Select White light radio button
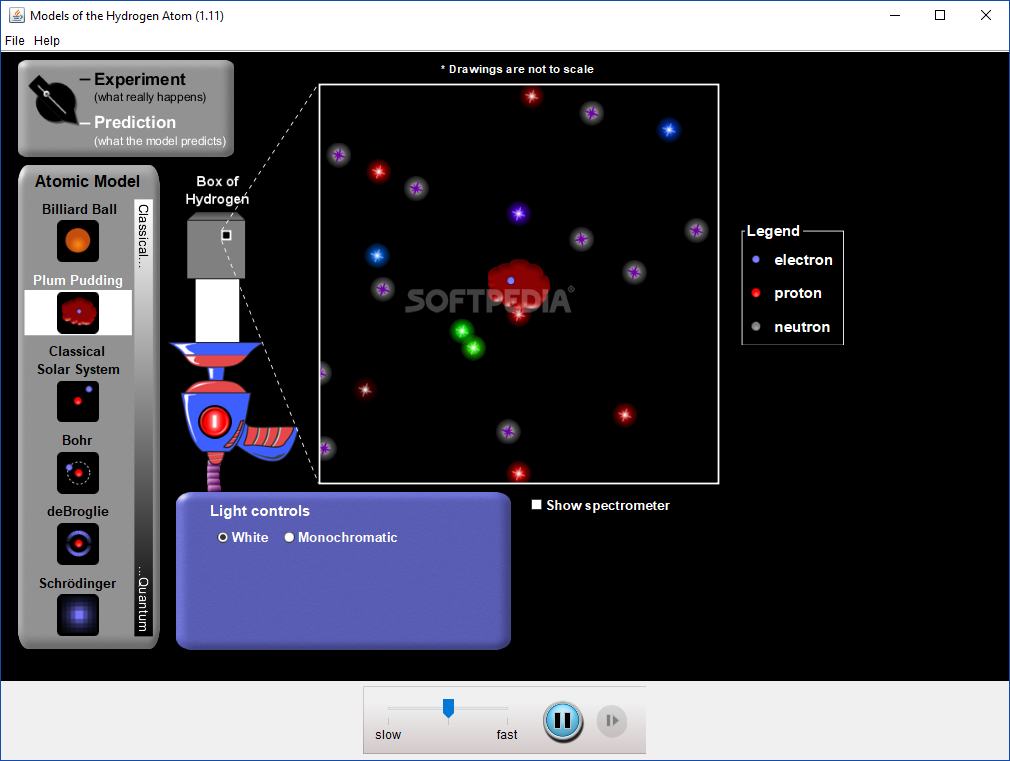The width and height of the screenshot is (1010, 761). (223, 537)
